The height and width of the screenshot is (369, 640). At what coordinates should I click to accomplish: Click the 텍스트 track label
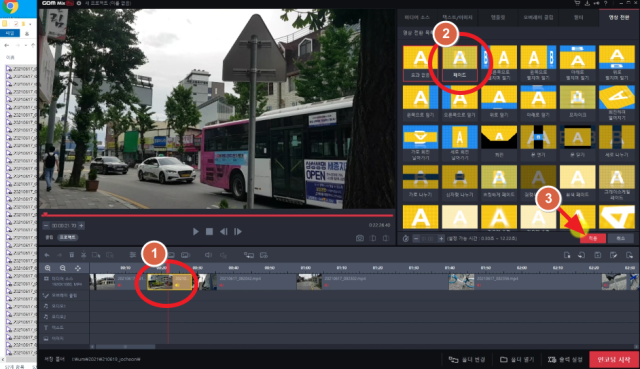point(58,327)
